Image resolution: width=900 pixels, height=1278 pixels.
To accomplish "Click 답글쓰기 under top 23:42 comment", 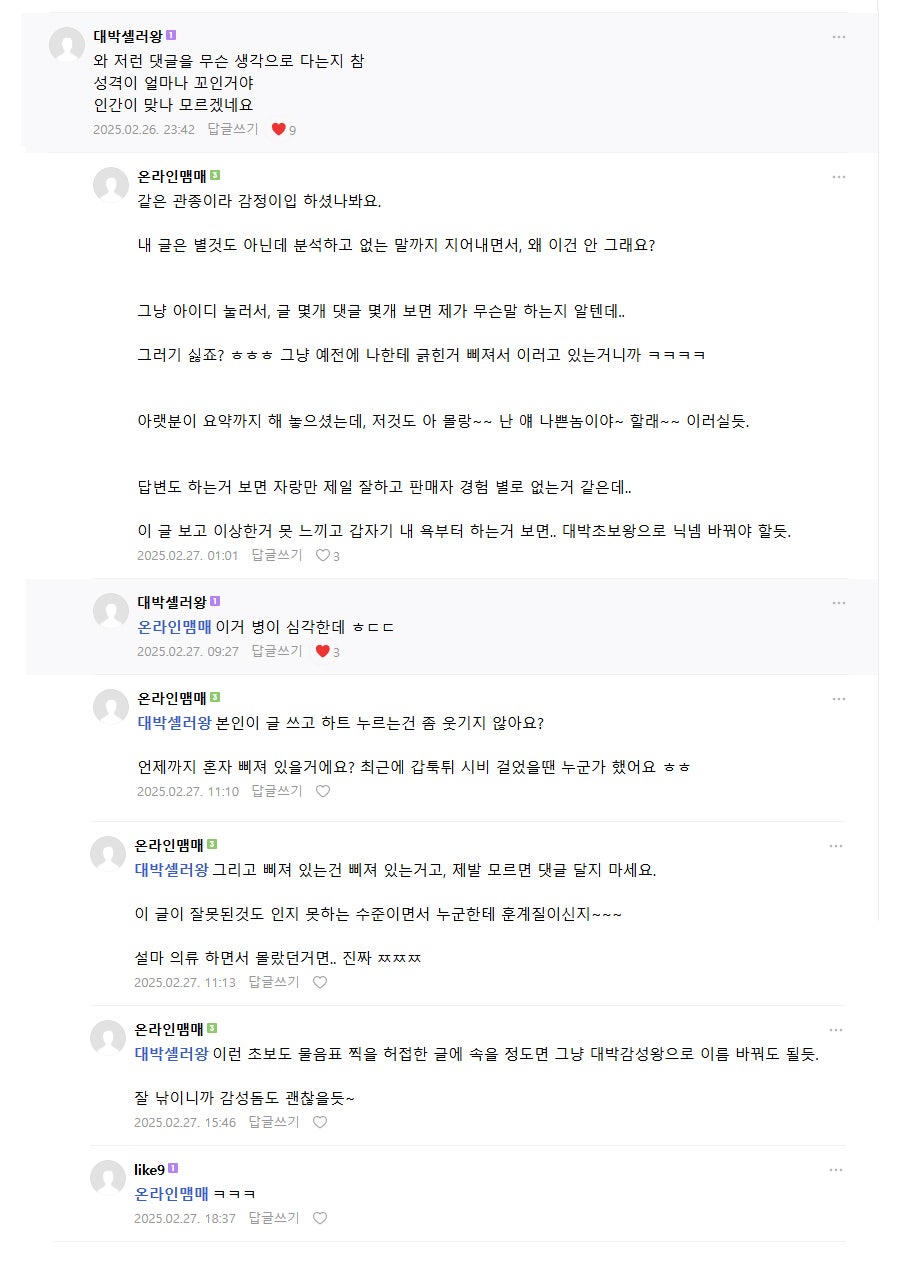I will pos(233,129).
